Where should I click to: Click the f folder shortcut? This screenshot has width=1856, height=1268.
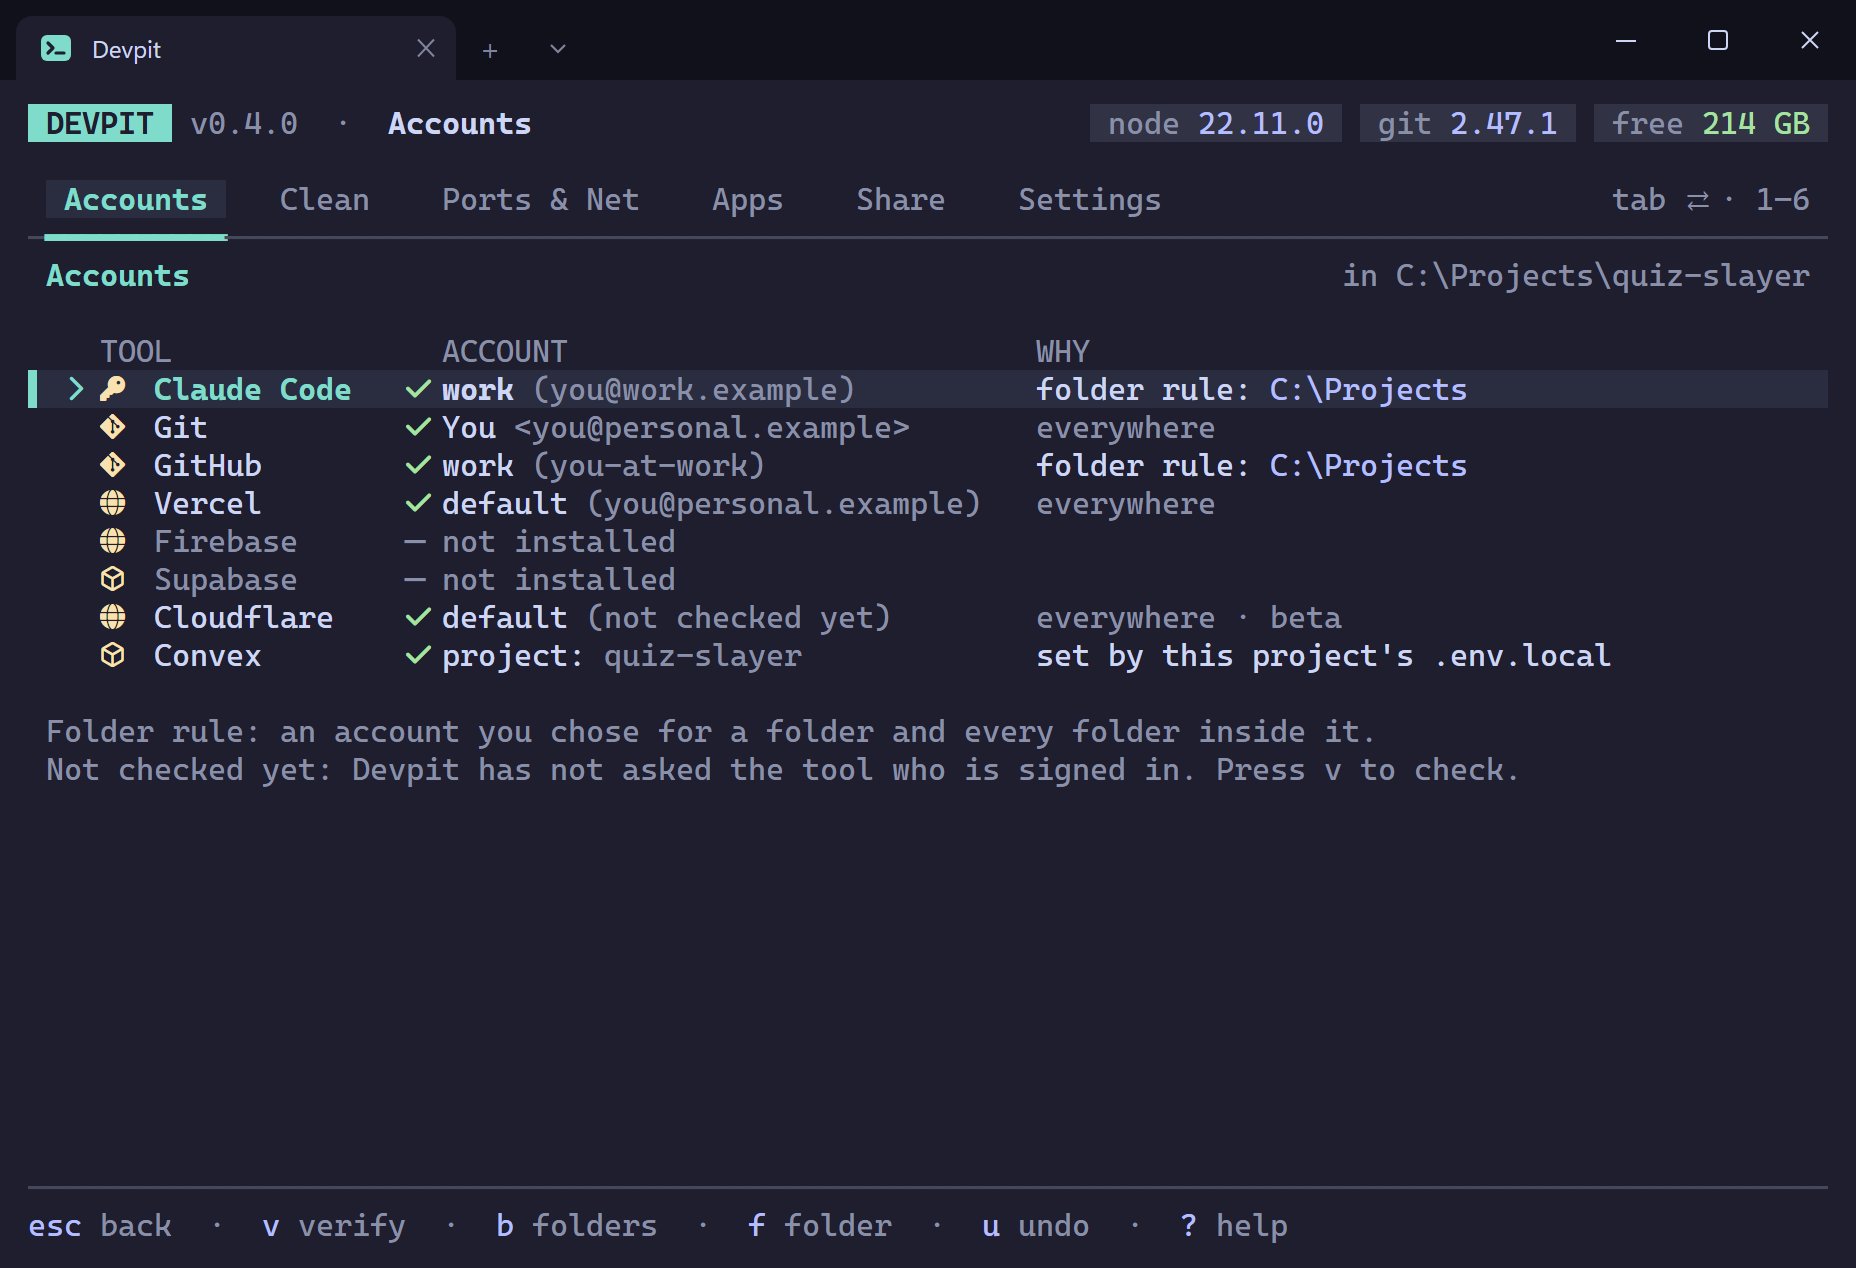coord(820,1226)
